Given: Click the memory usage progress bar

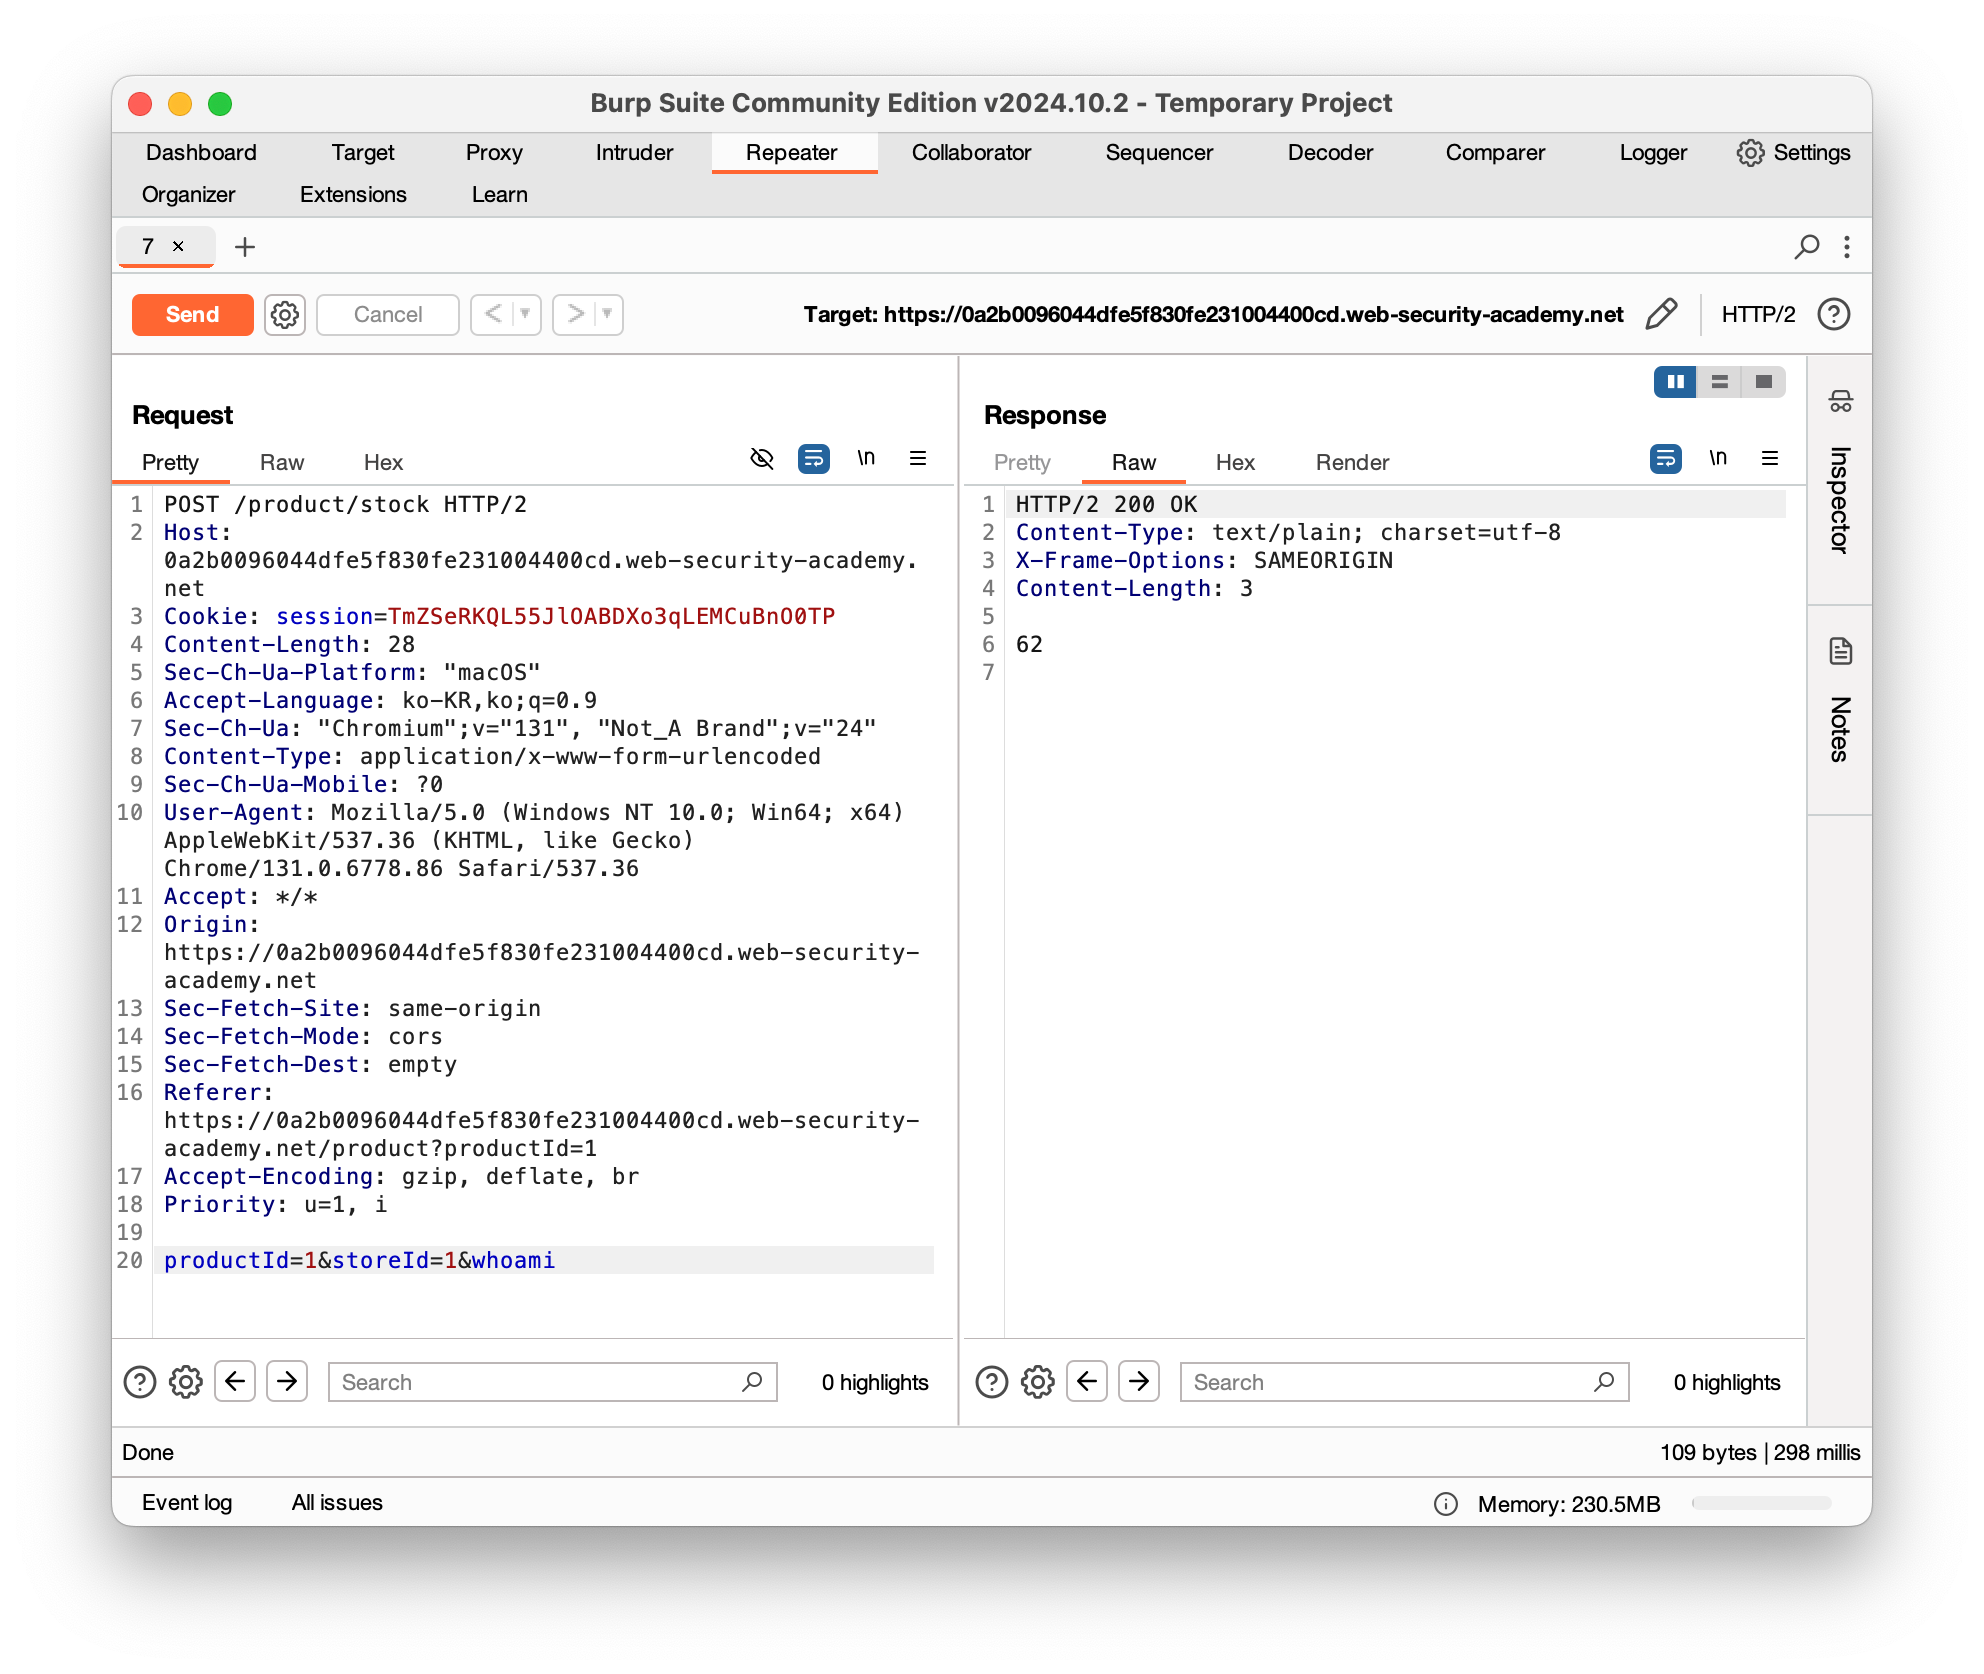Looking at the screenshot, I should click(x=1761, y=1503).
